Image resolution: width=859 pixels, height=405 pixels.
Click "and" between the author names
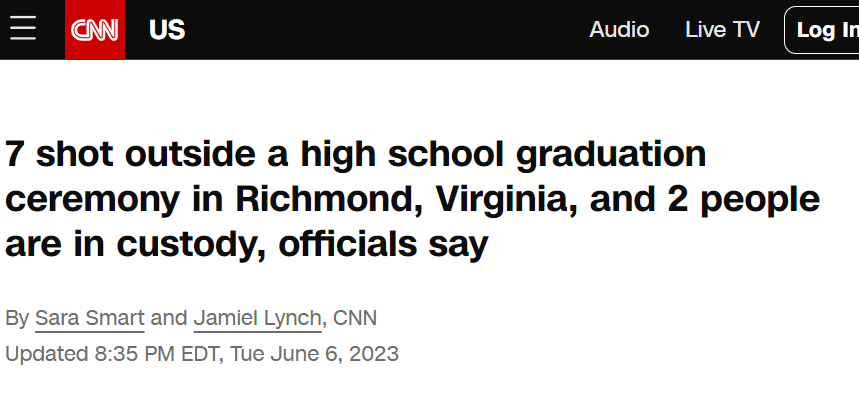169,319
